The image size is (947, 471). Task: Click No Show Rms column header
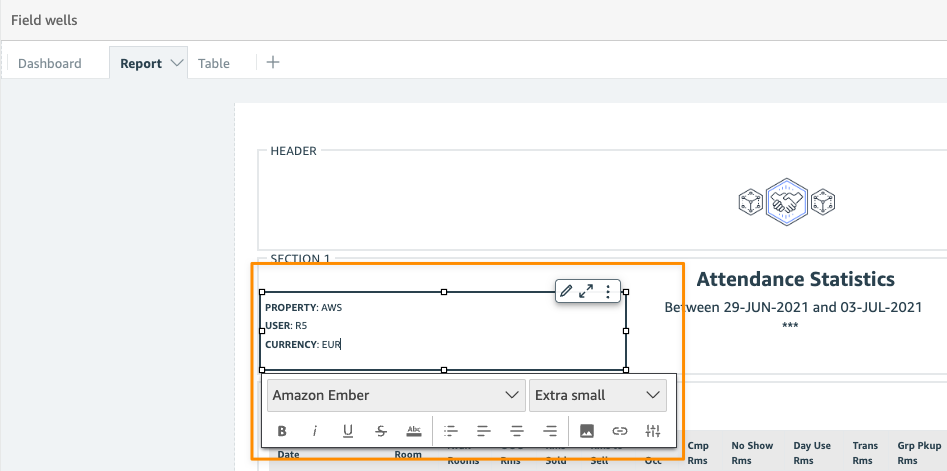752,453
